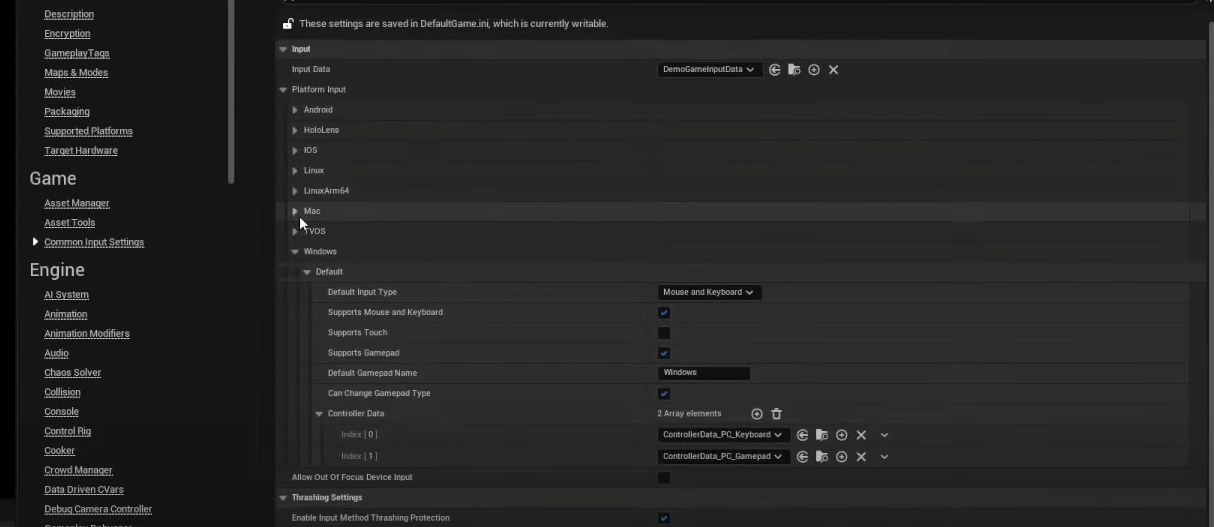Expand the HoloLens platform entry

[x=295, y=130]
